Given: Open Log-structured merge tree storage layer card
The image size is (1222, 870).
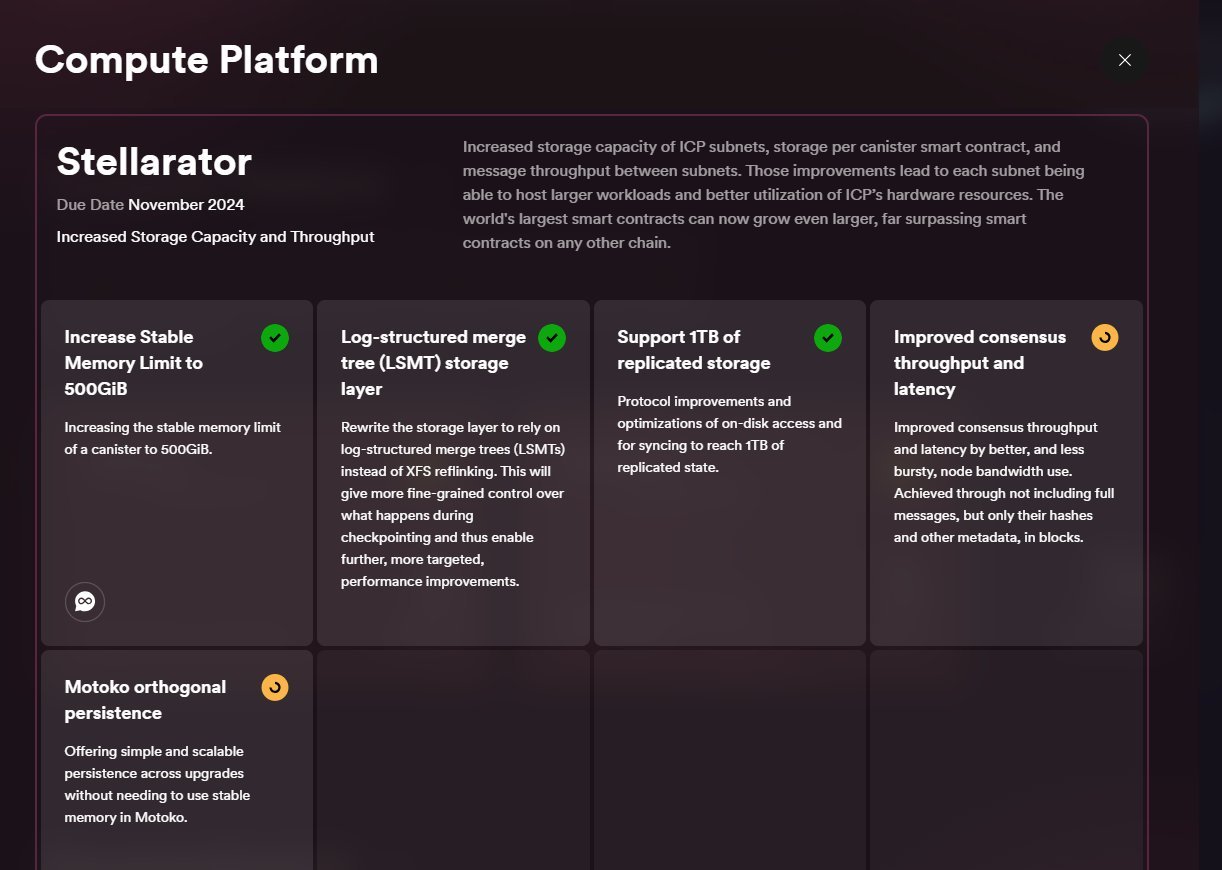Looking at the screenshot, I should click(433, 362).
